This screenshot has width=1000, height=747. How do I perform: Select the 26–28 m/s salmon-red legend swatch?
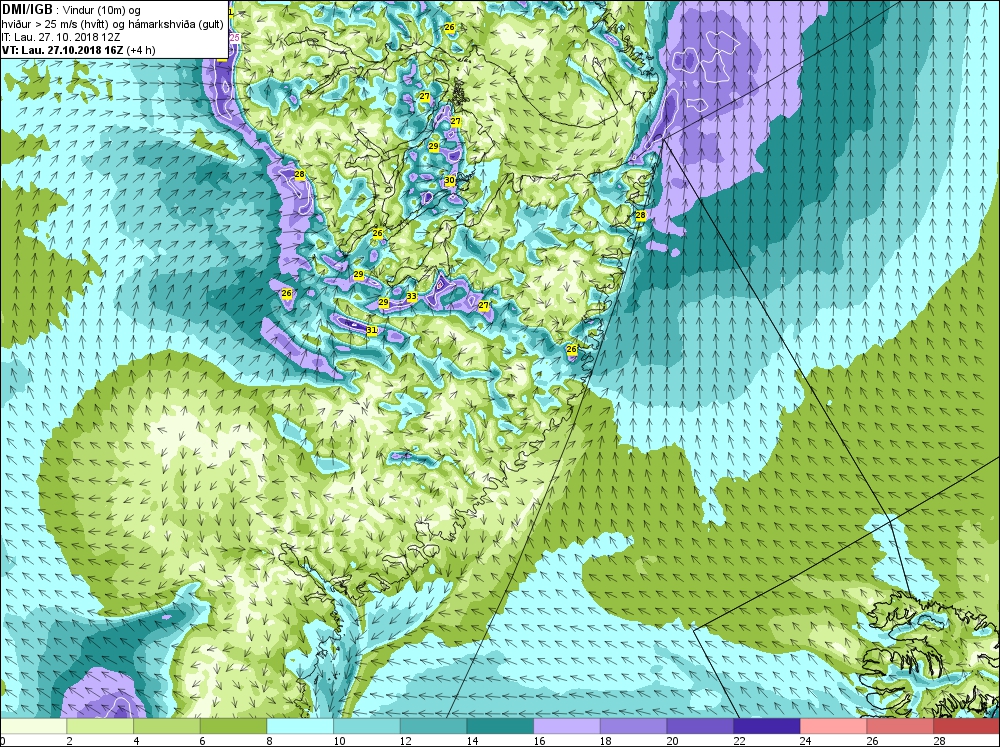point(899,727)
